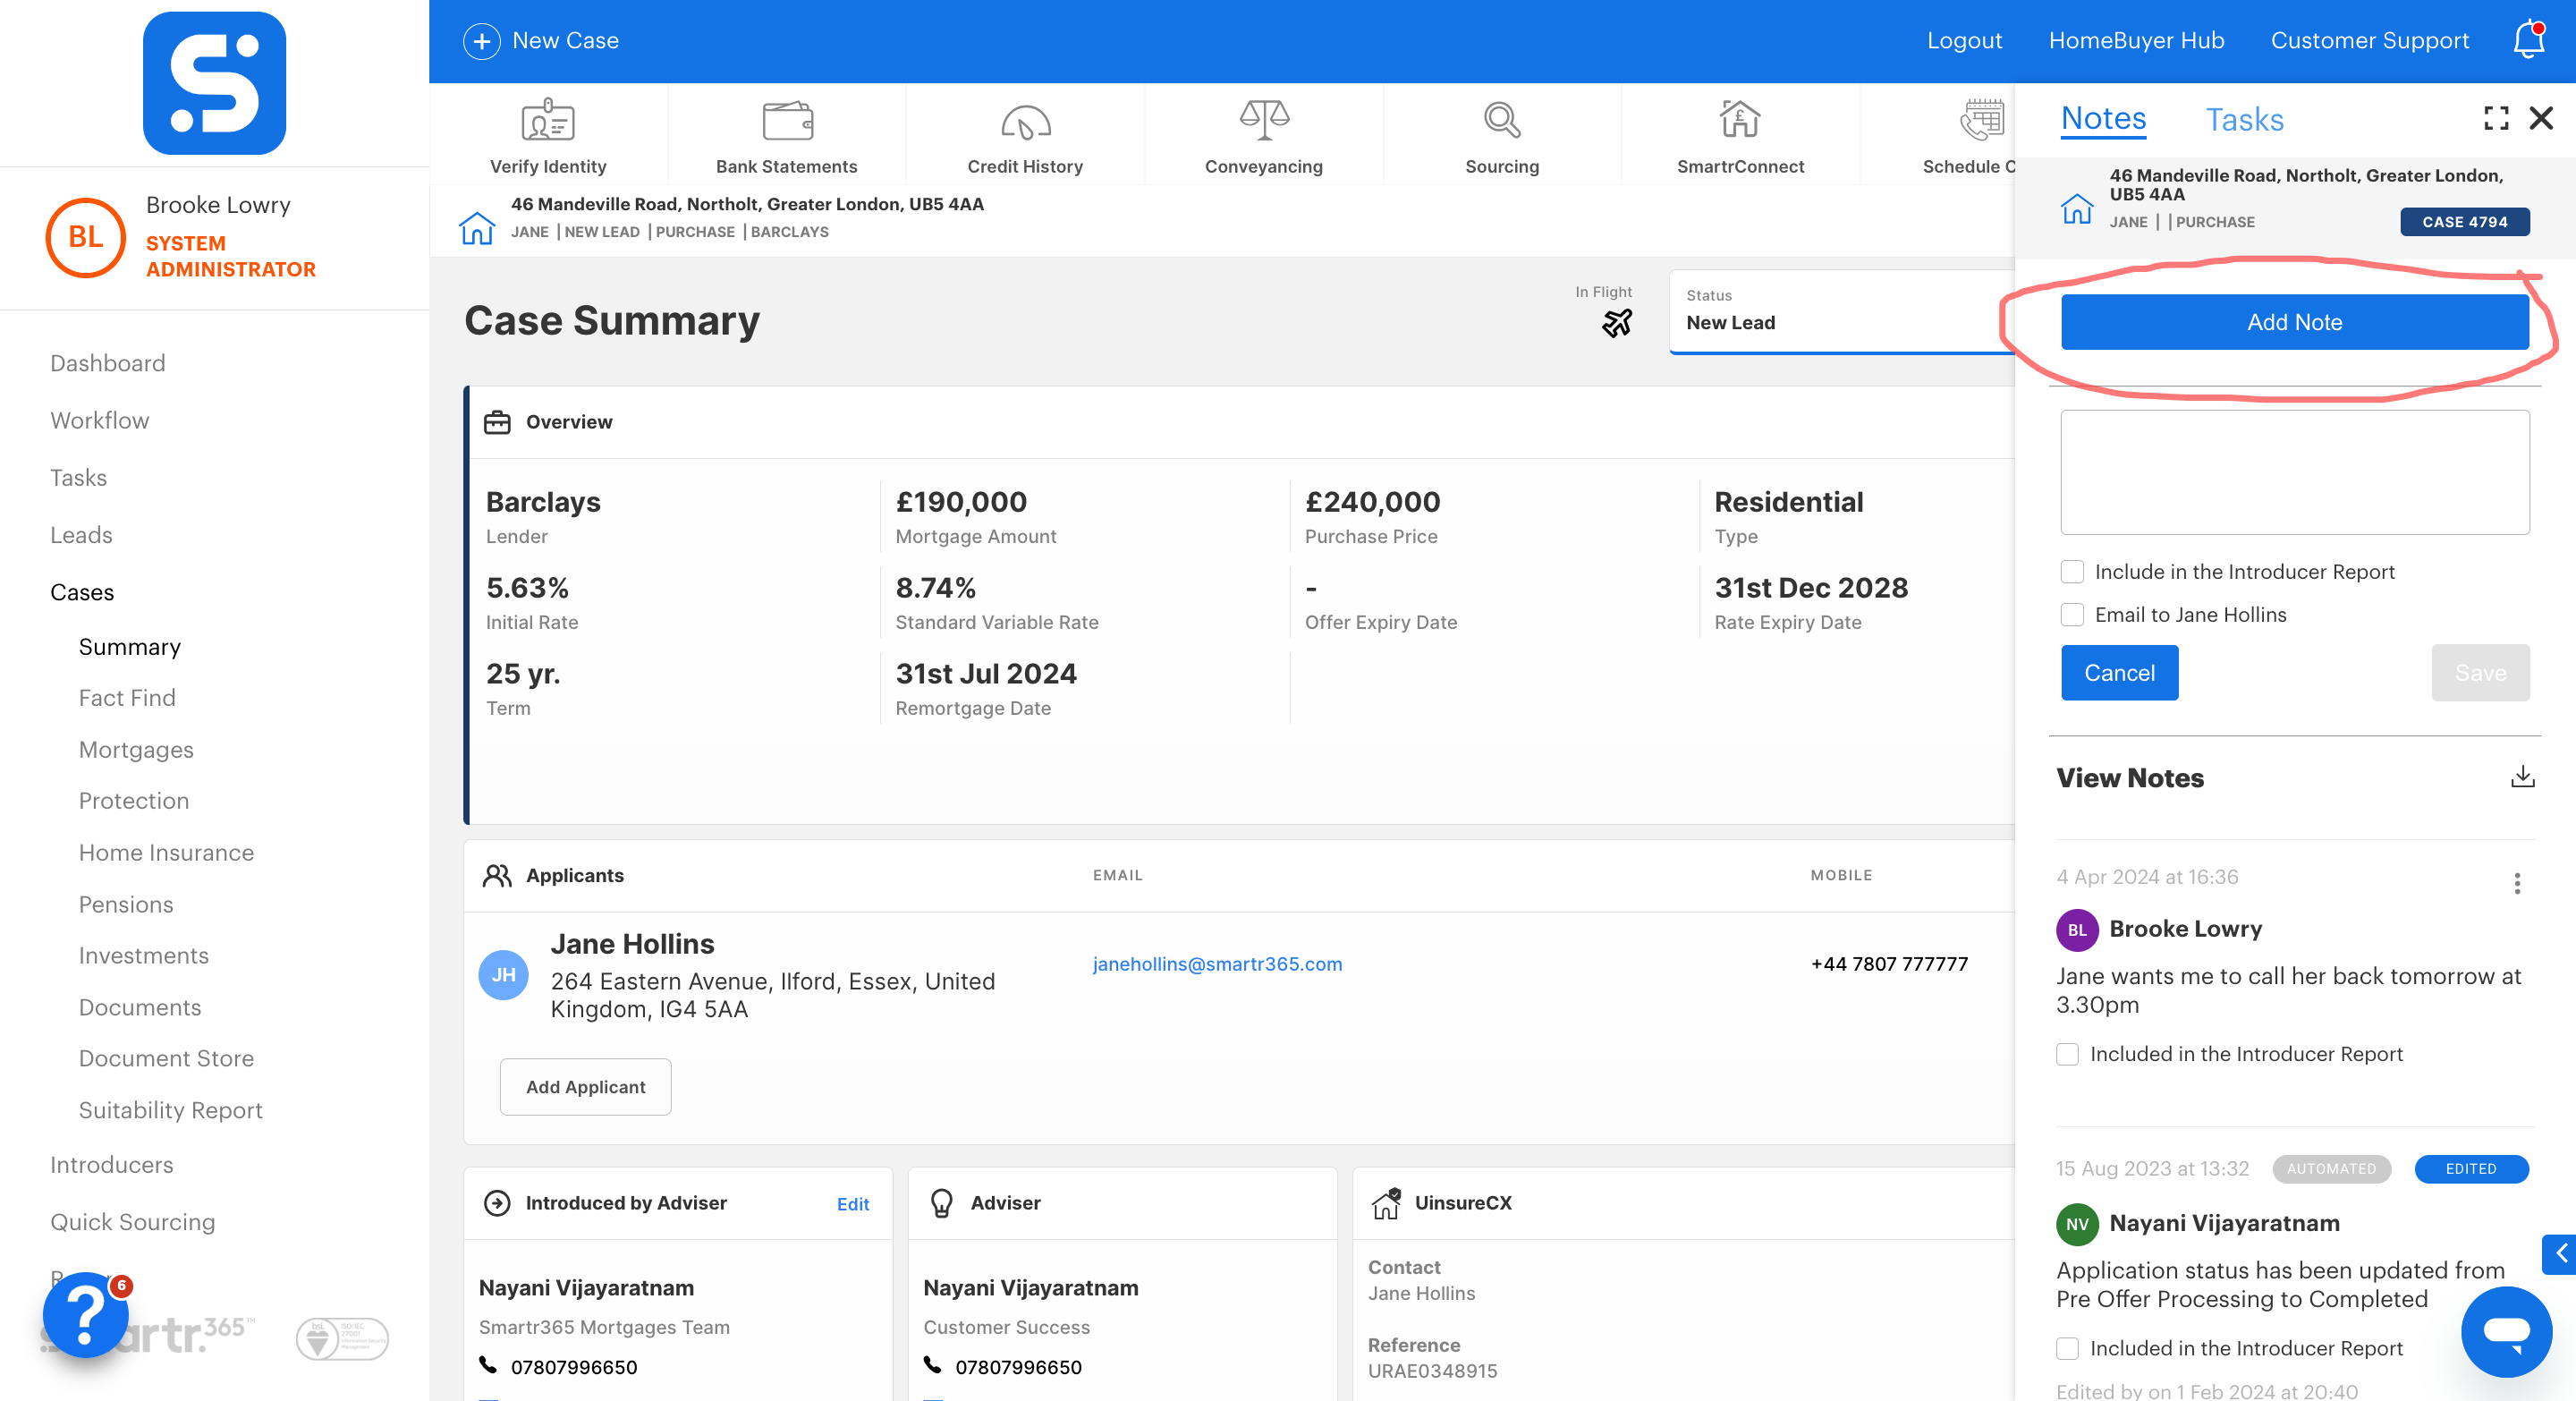Open Home Insurance under Cases
The image size is (2576, 1401).
coord(167,853)
